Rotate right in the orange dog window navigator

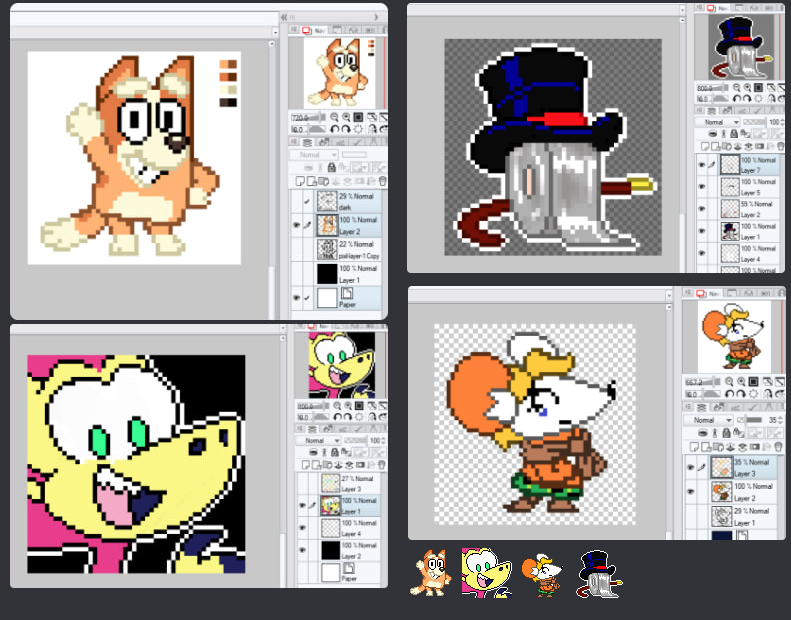click(x=347, y=129)
